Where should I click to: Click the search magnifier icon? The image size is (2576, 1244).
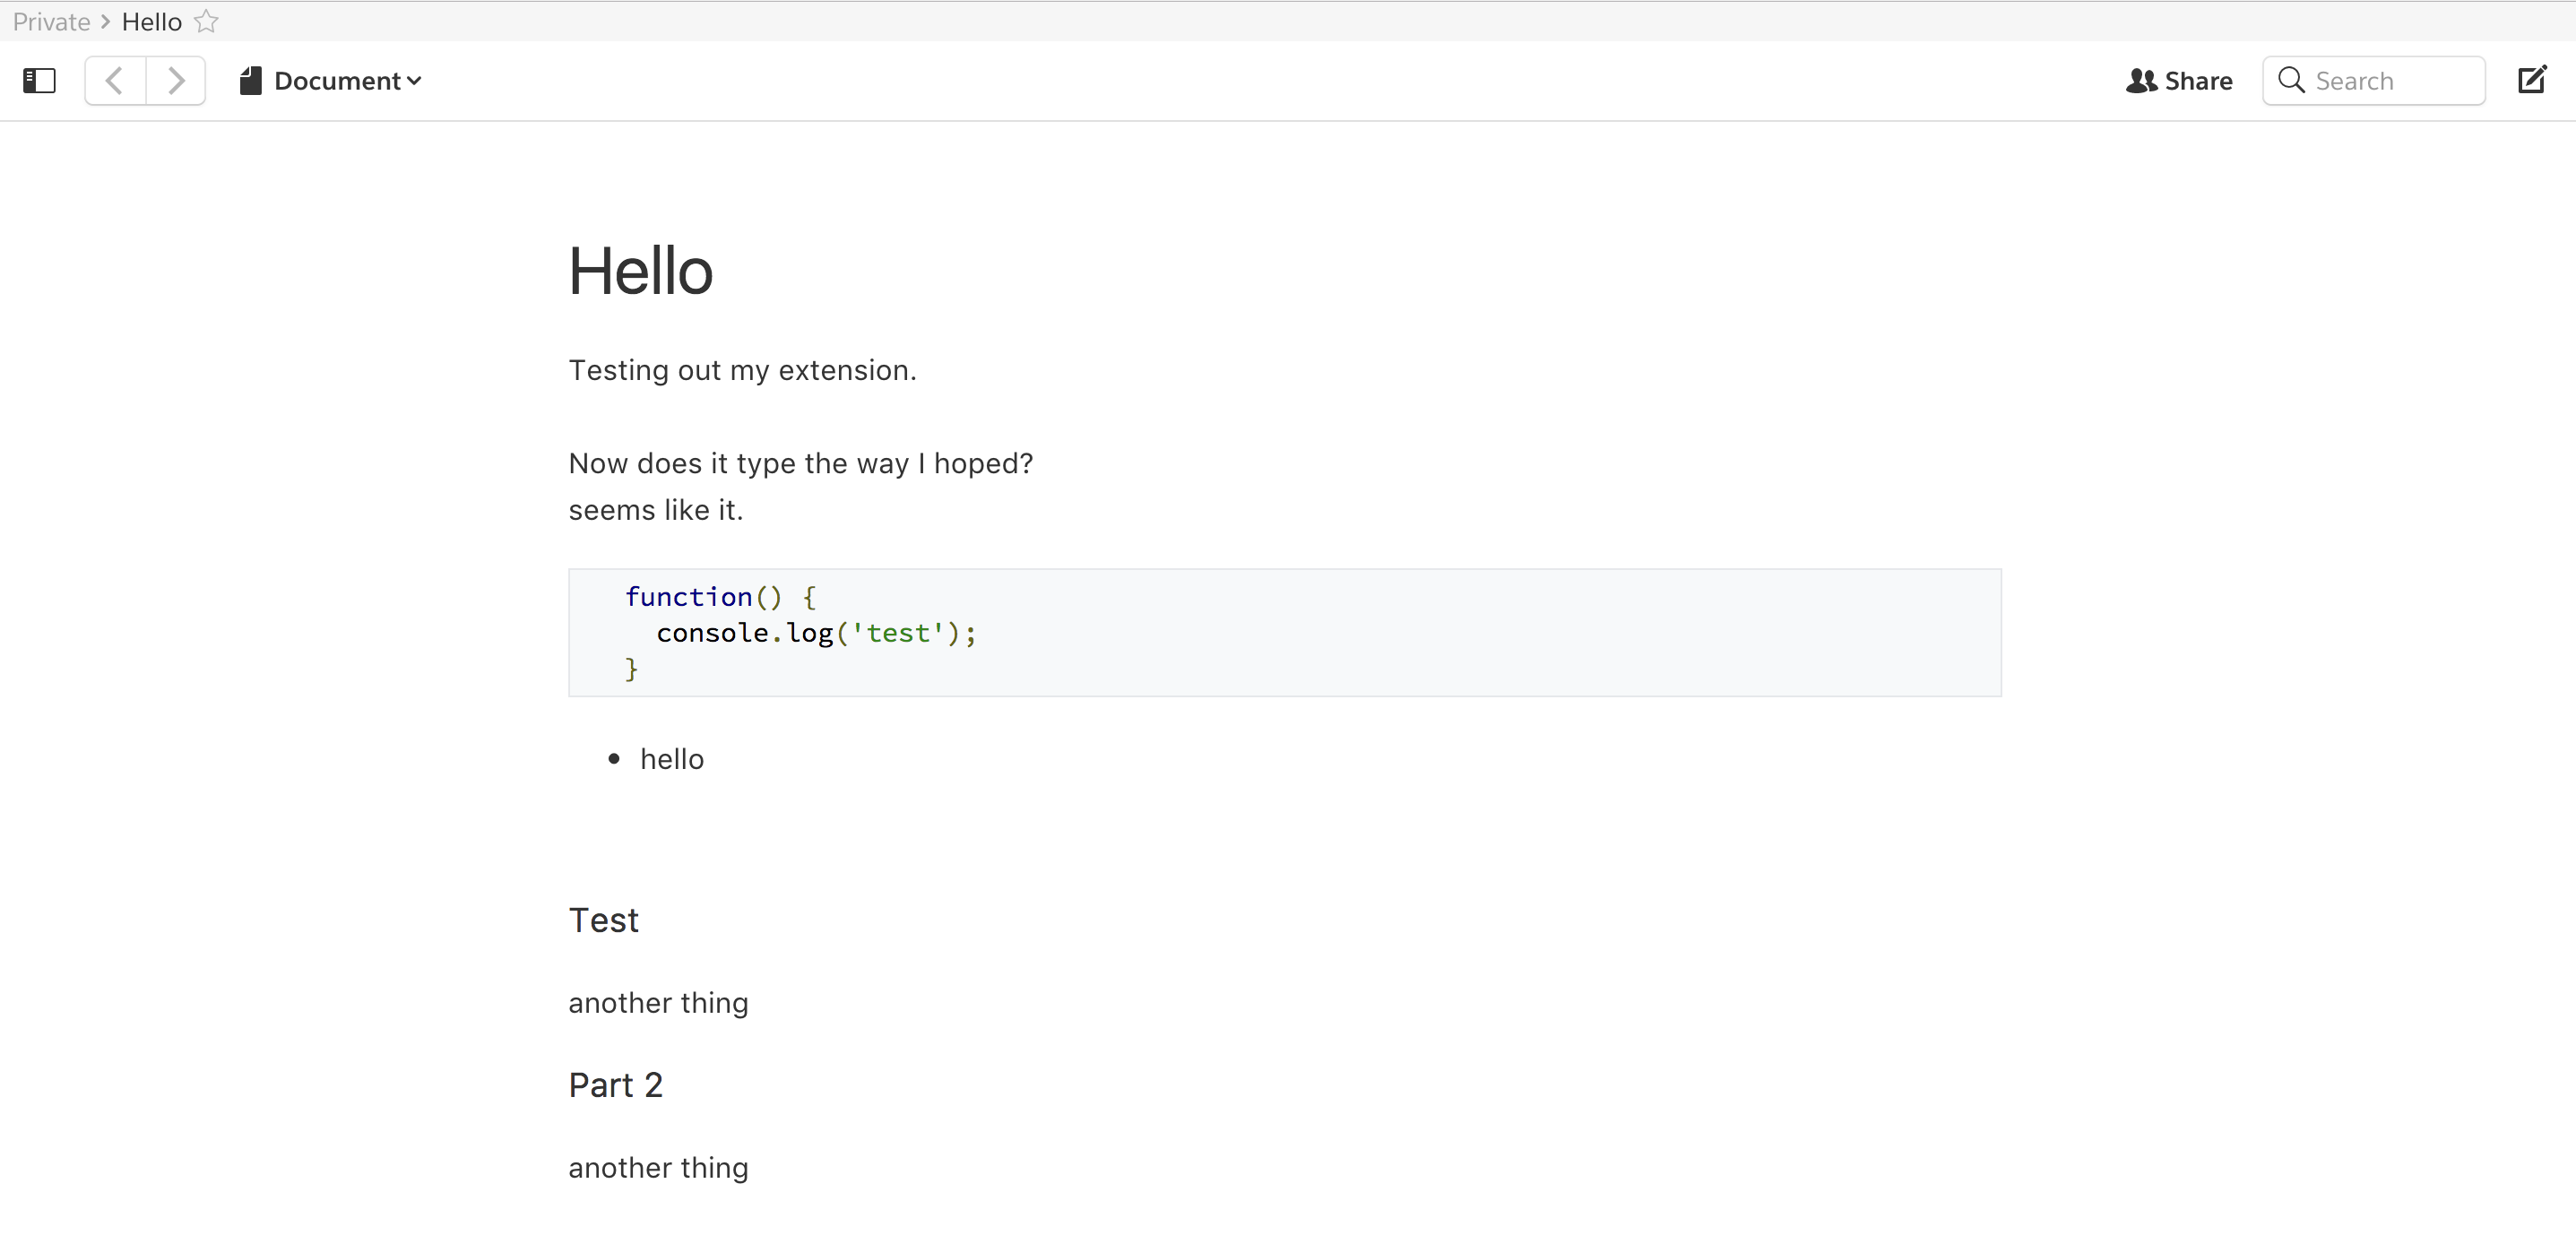pyautogui.click(x=2292, y=81)
